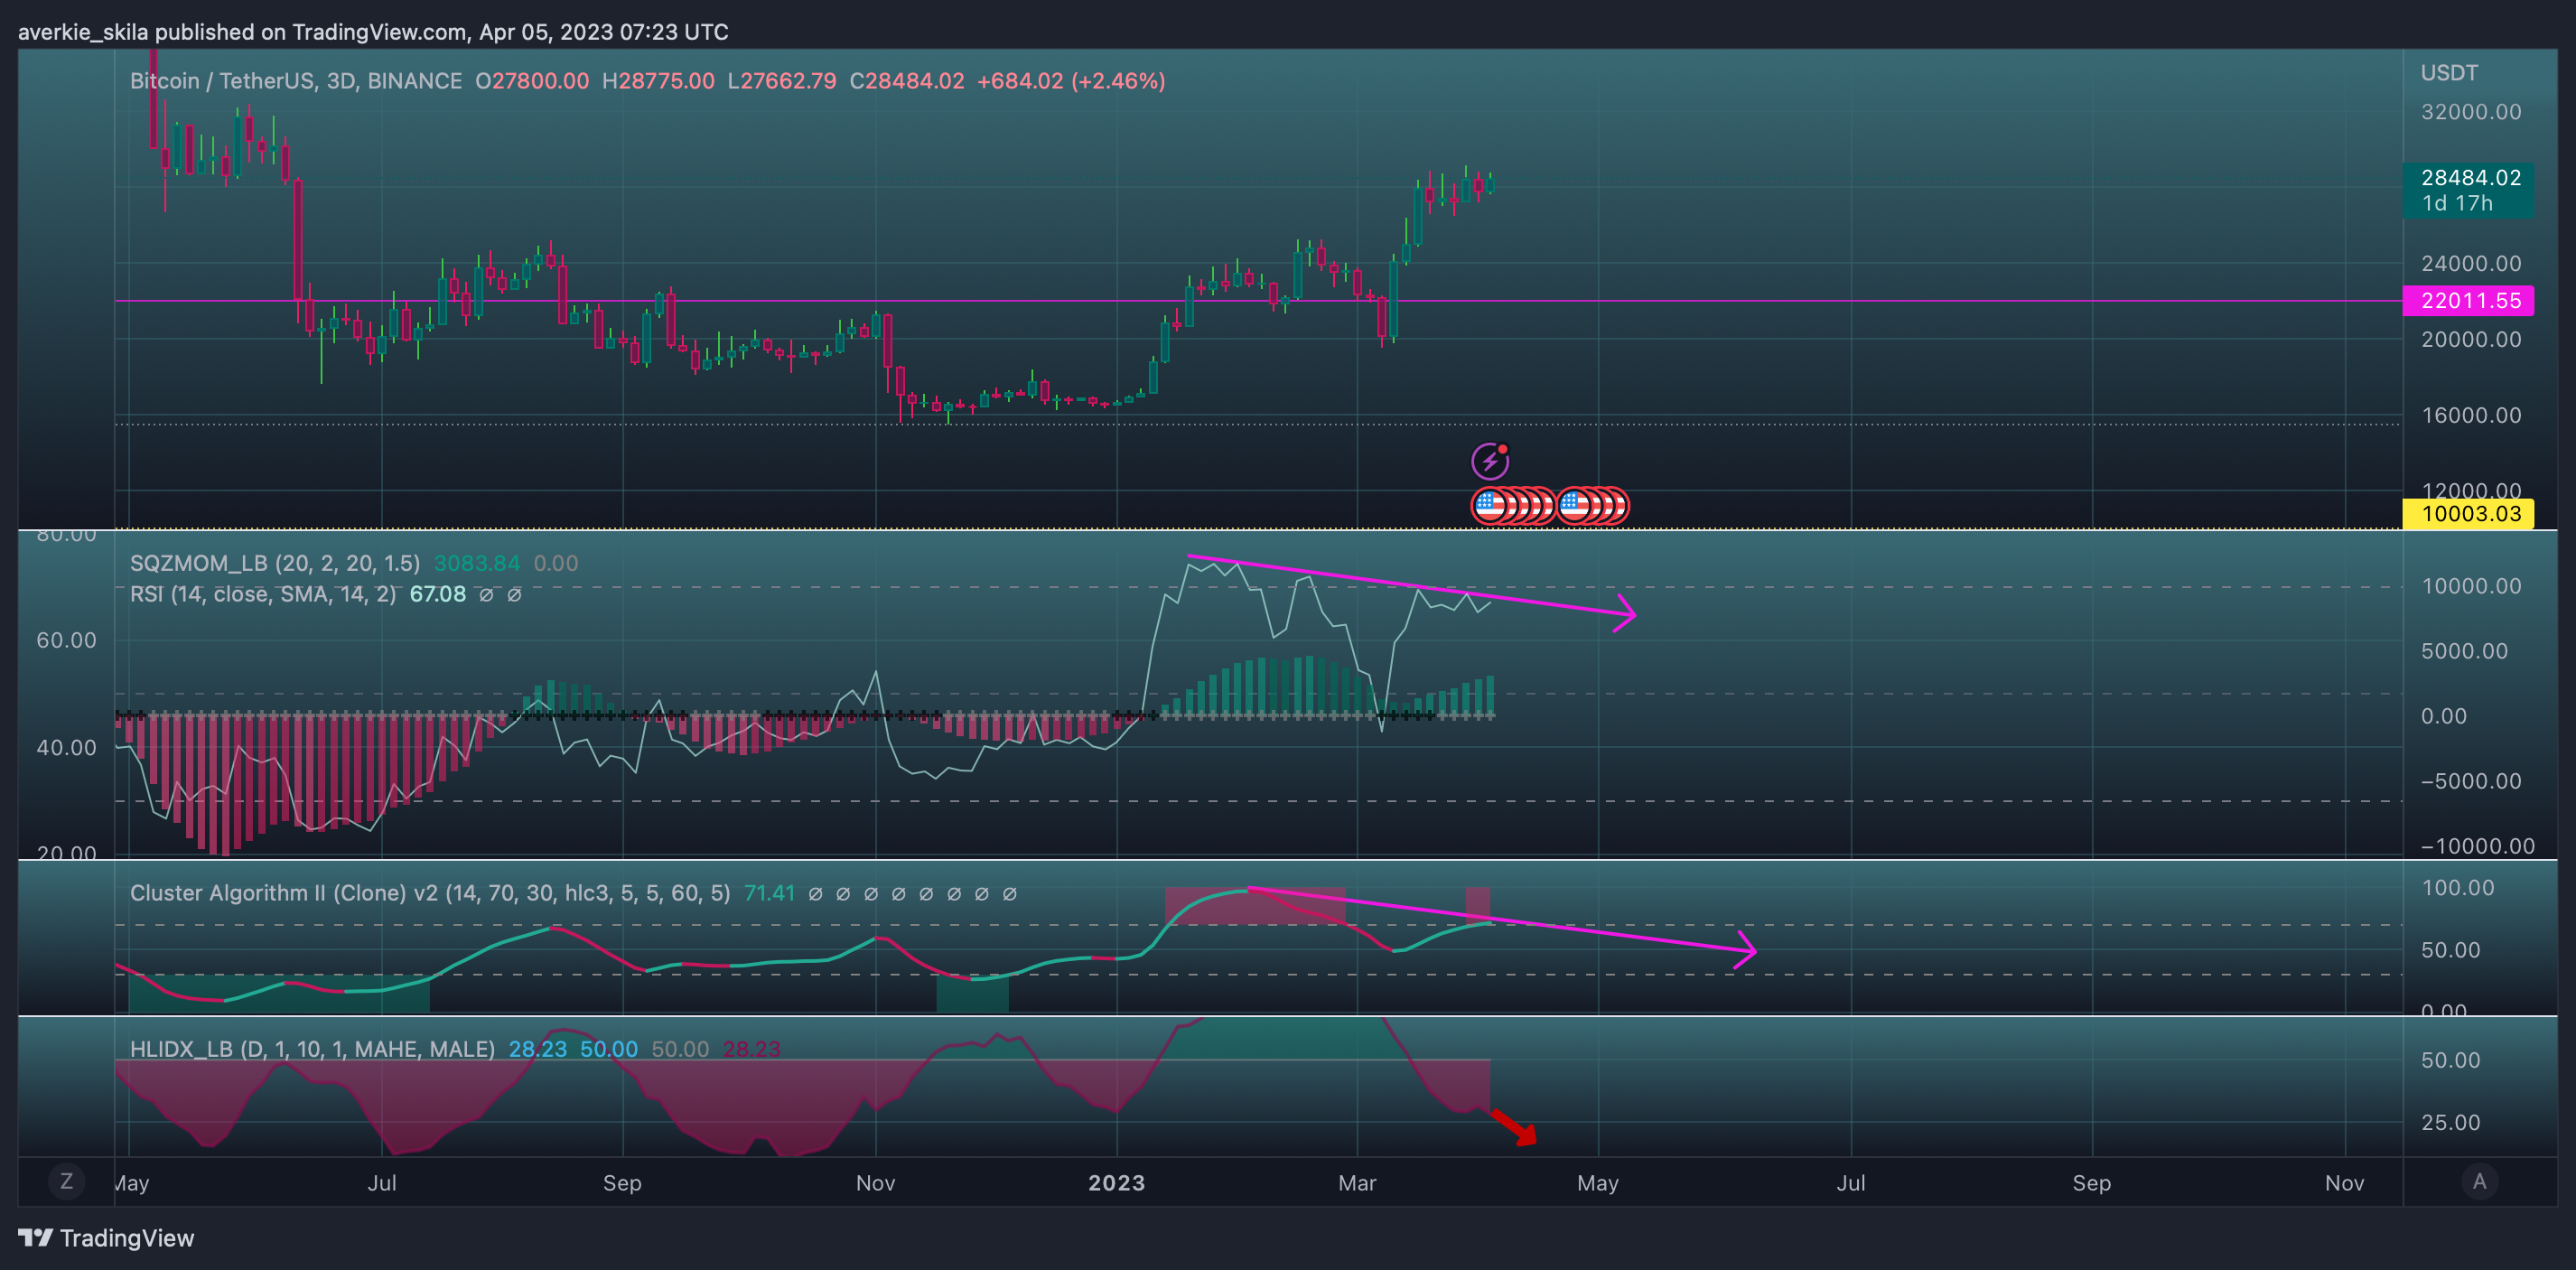Viewport: 2576px width, 1270px height.
Task: Click the round Z timezone button
Action: (66, 1181)
